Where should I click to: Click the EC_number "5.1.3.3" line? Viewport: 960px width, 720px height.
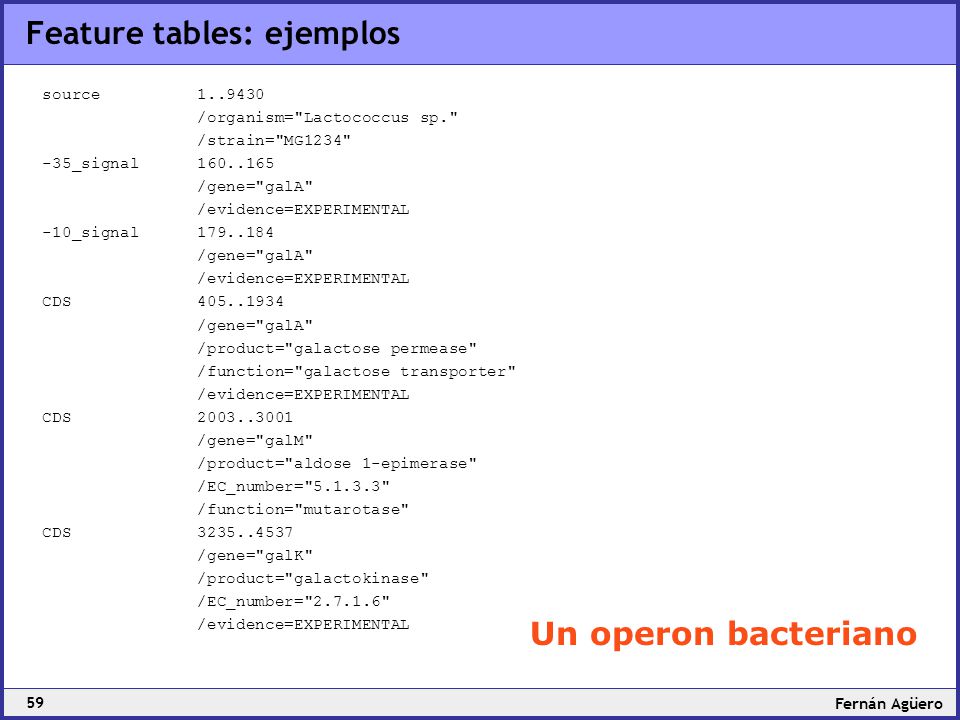pyautogui.click(x=293, y=487)
